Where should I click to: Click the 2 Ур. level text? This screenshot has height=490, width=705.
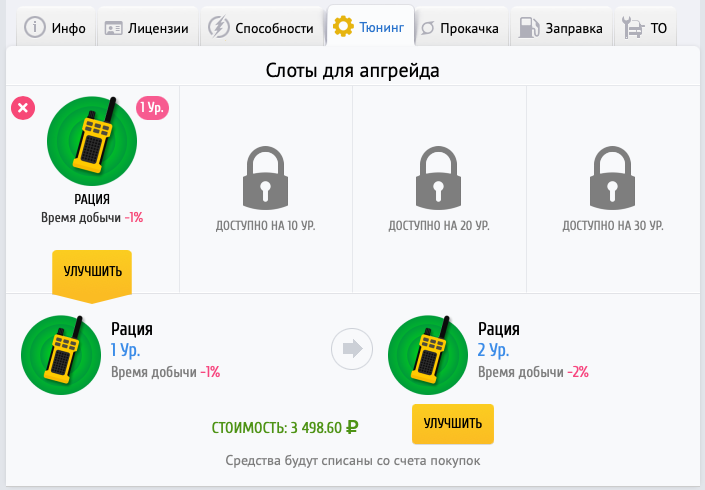[493, 350]
